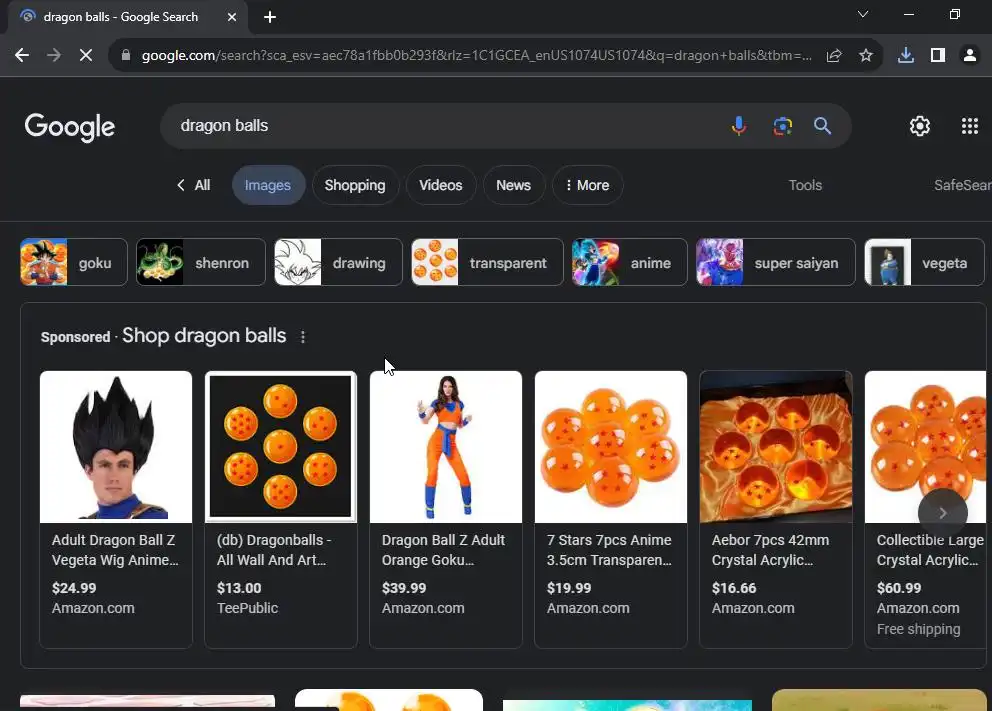Viewport: 992px width, 711px height.
Task: Open the SafeSearch dropdown
Action: [962, 185]
